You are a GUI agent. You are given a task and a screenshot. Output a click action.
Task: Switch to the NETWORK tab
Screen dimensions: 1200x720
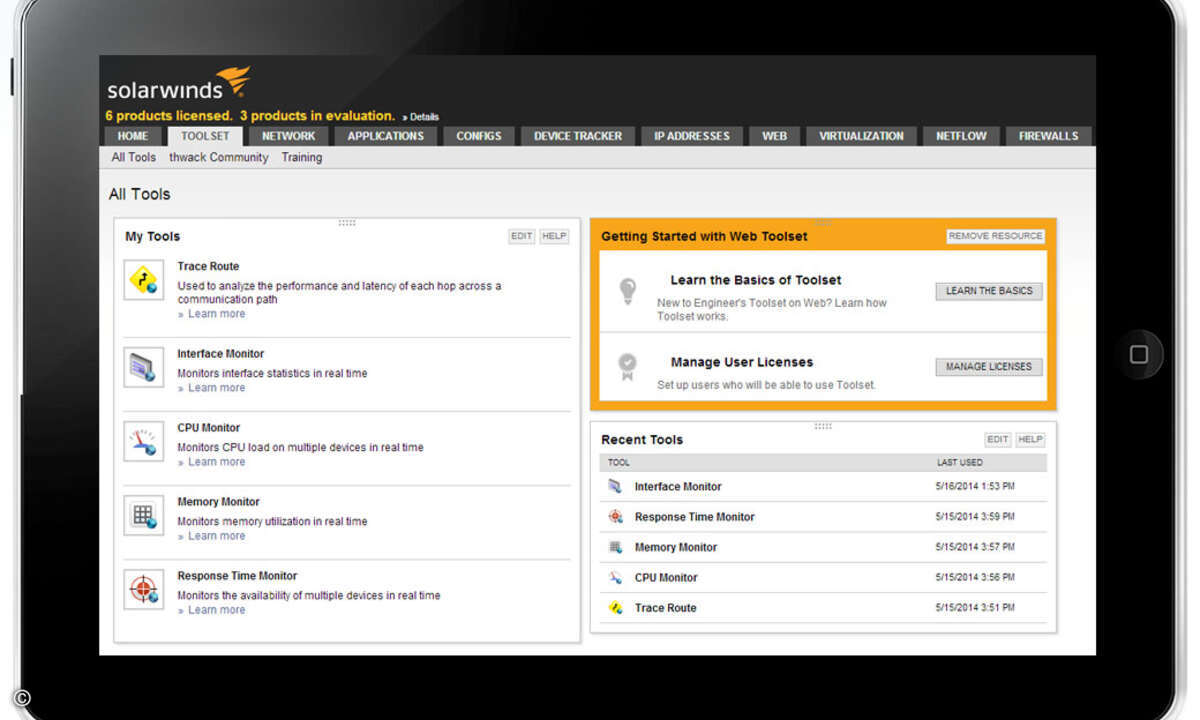tap(289, 136)
